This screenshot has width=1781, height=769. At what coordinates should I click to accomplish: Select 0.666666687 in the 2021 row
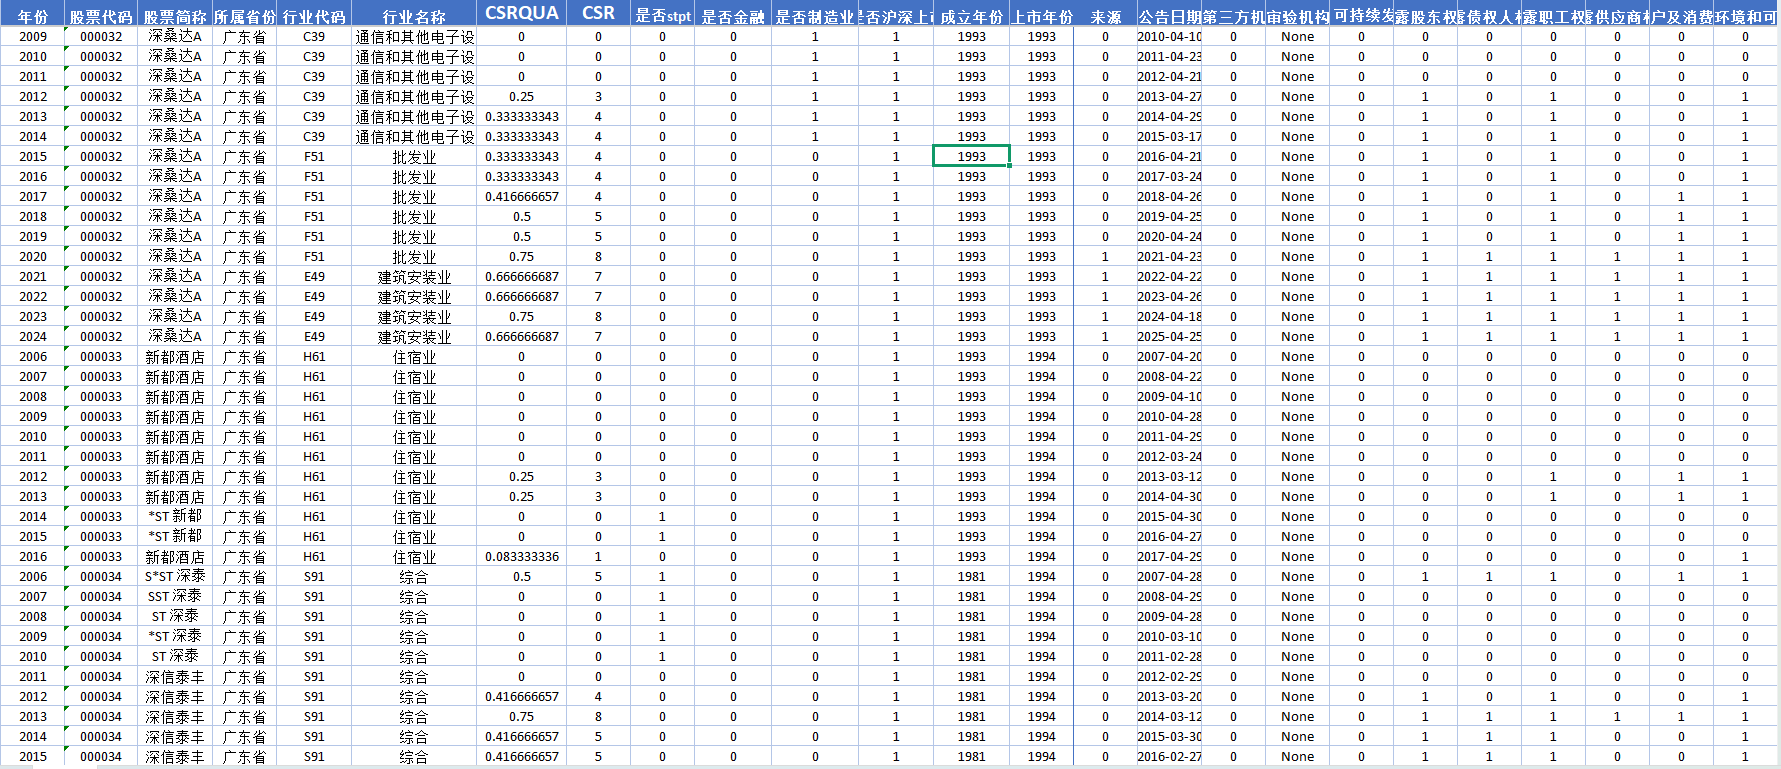click(x=521, y=276)
